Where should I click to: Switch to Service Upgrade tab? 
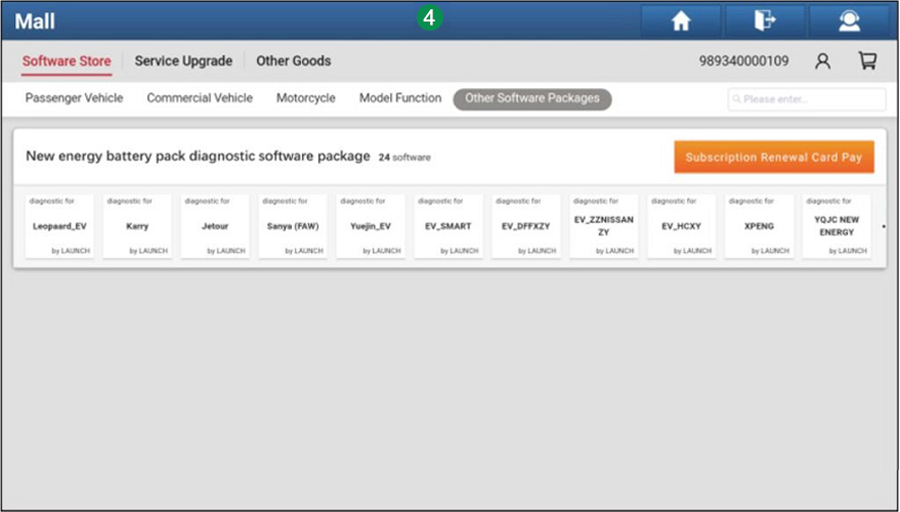click(x=184, y=61)
